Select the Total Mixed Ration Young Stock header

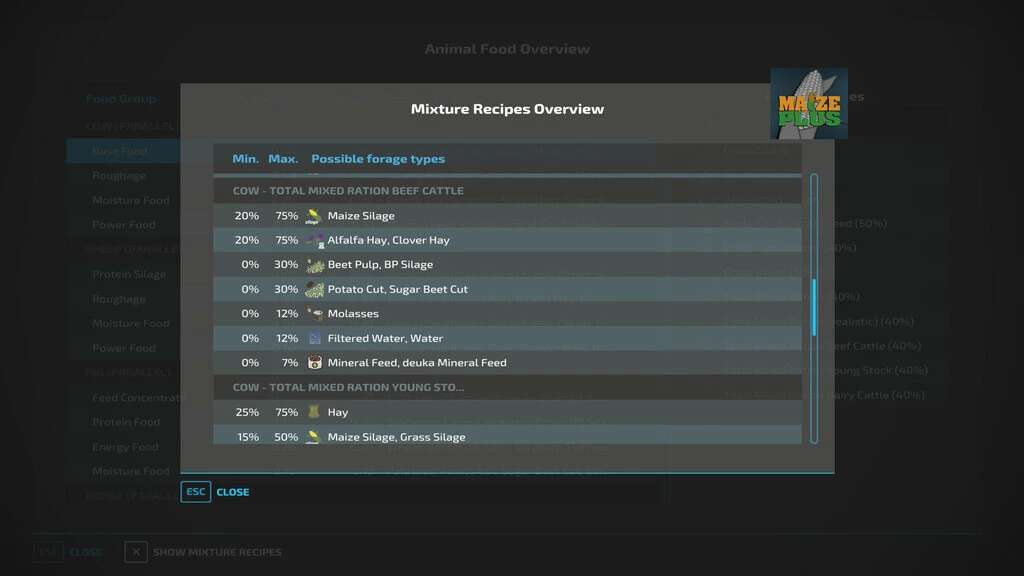click(x=348, y=387)
